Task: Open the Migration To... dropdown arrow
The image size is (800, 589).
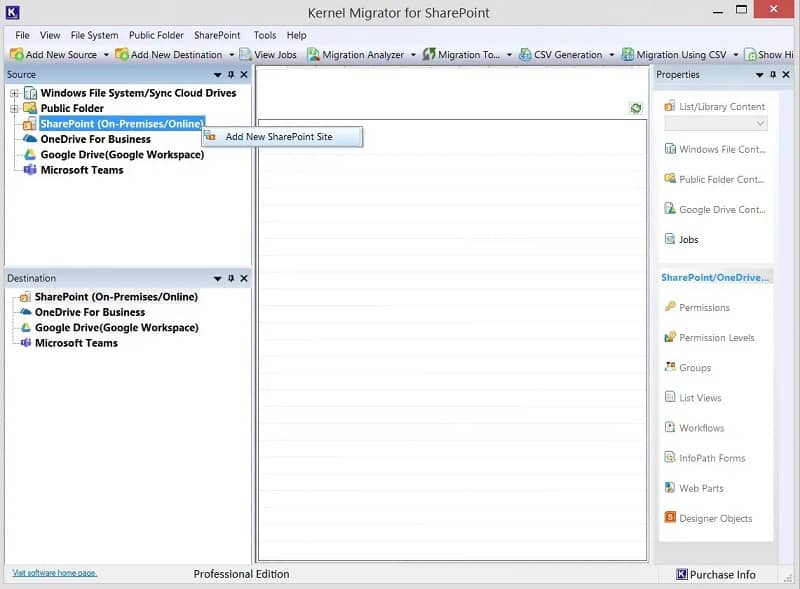Action: [x=509, y=55]
